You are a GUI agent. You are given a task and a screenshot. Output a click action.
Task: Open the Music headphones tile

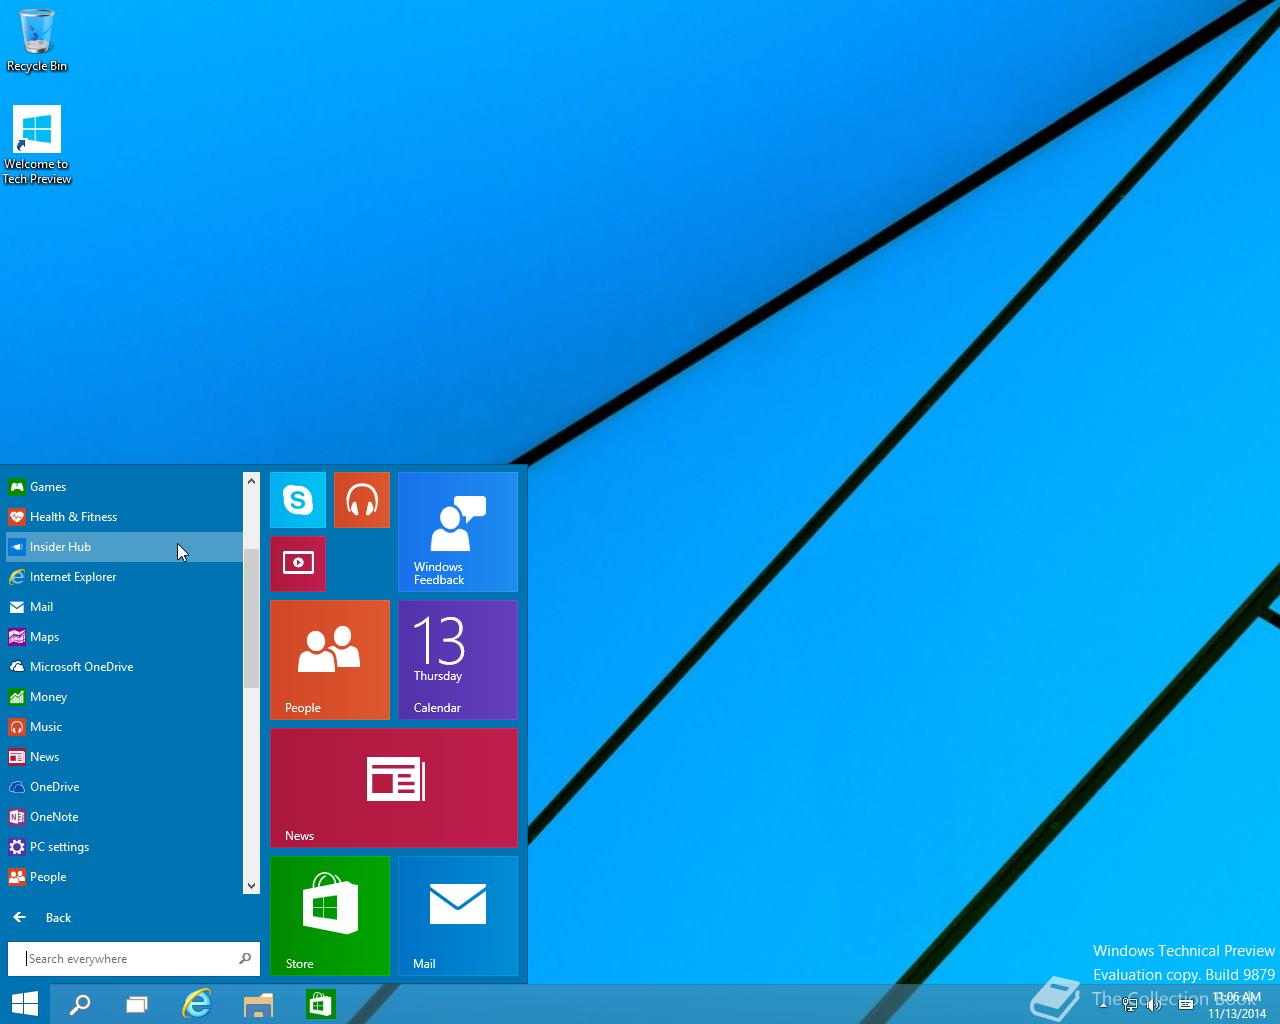(x=362, y=500)
